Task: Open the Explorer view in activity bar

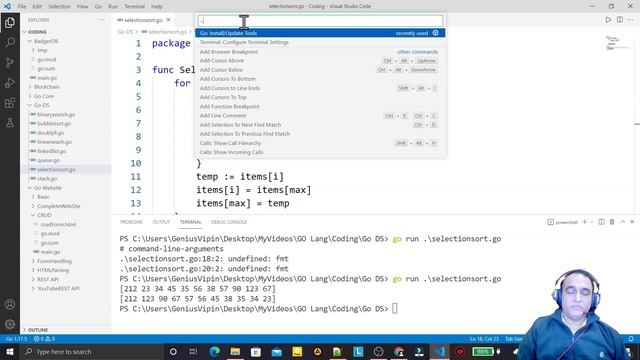Action: [x=10, y=22]
